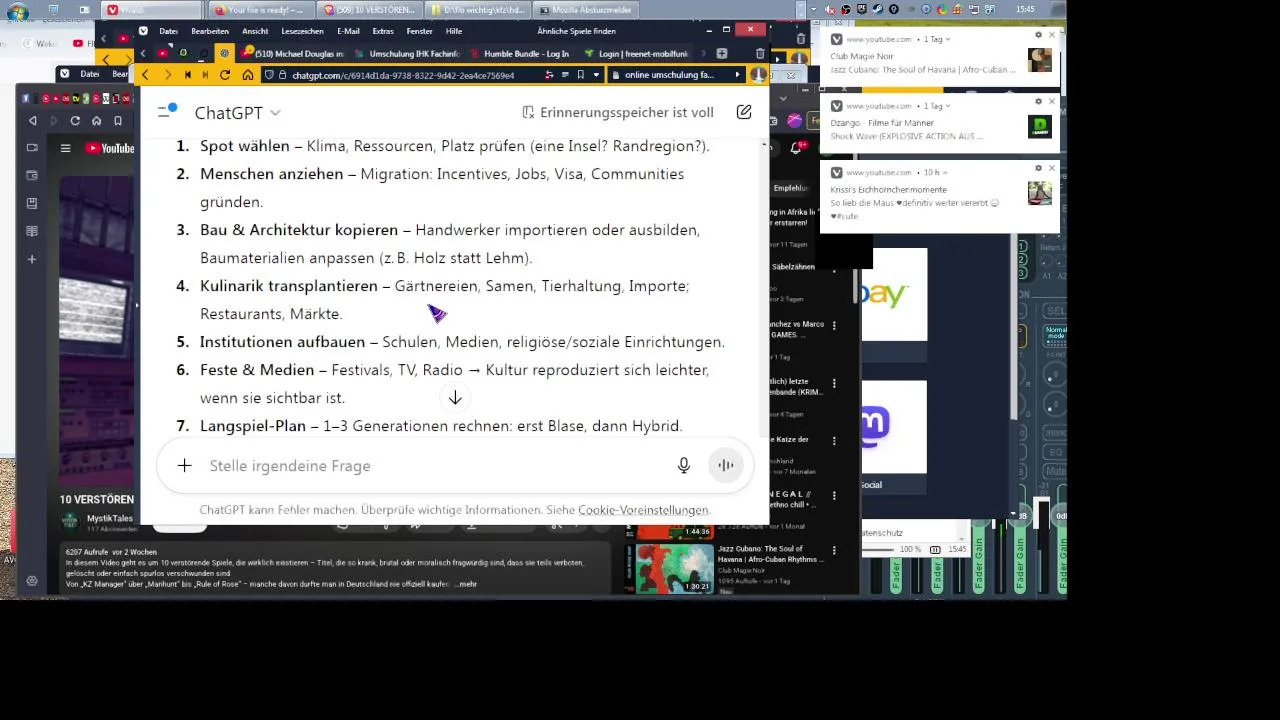
Task: Go forward in the ChatGPT browser window
Action: coord(167,75)
